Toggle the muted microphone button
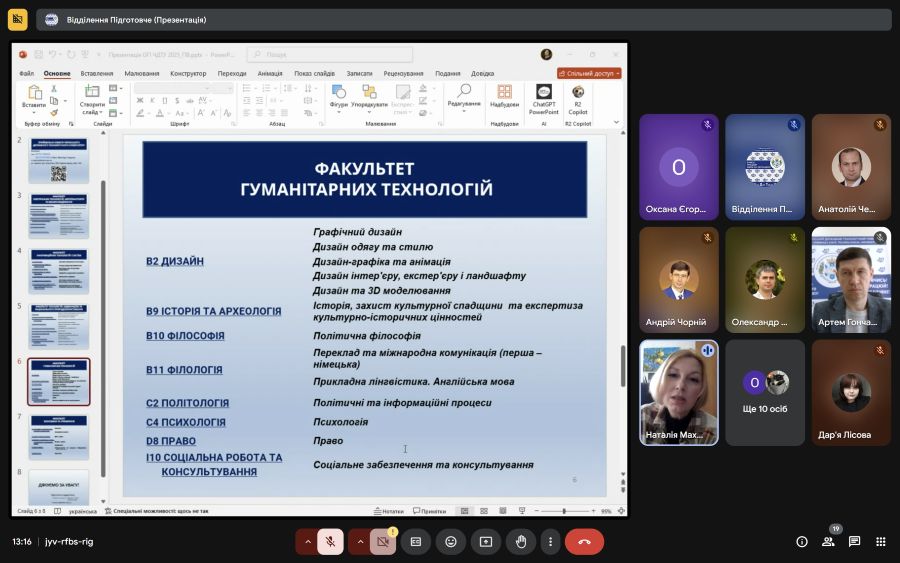Image resolution: width=900 pixels, height=563 pixels. pyautogui.click(x=330, y=541)
